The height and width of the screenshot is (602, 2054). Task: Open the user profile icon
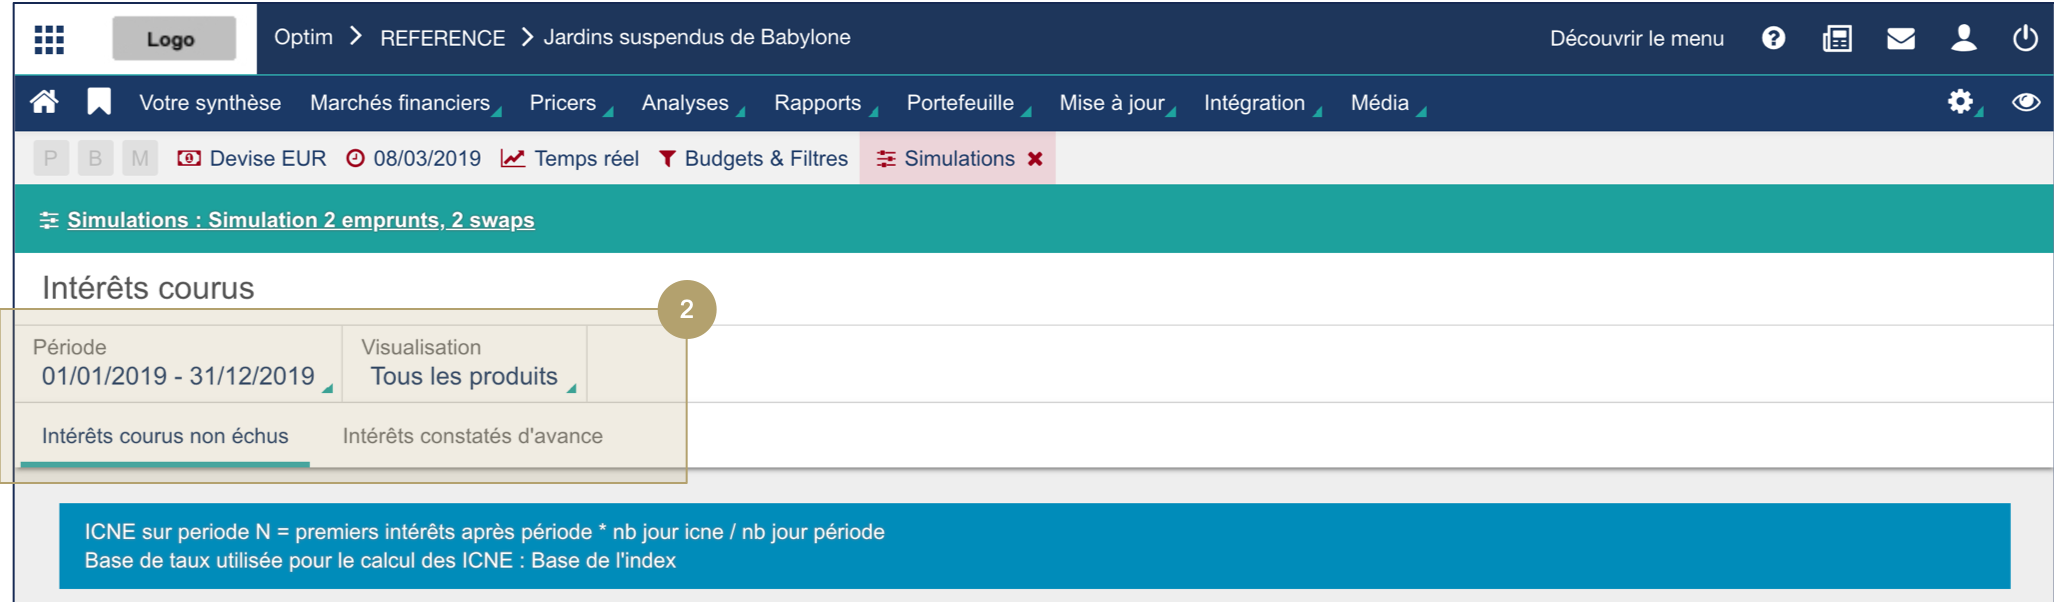[1964, 38]
